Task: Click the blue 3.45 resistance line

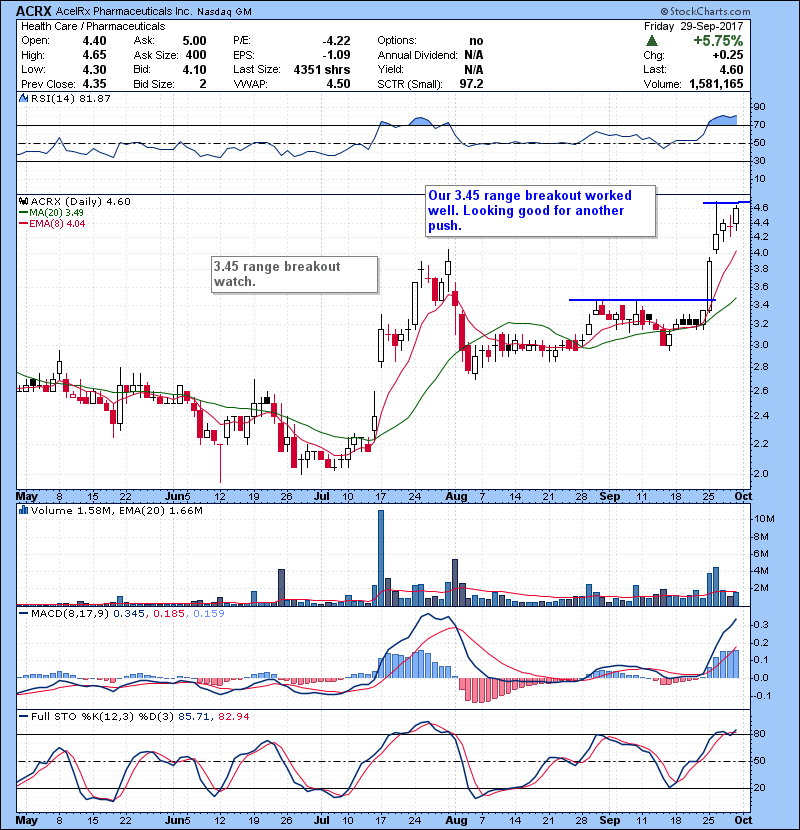Action: coord(642,300)
